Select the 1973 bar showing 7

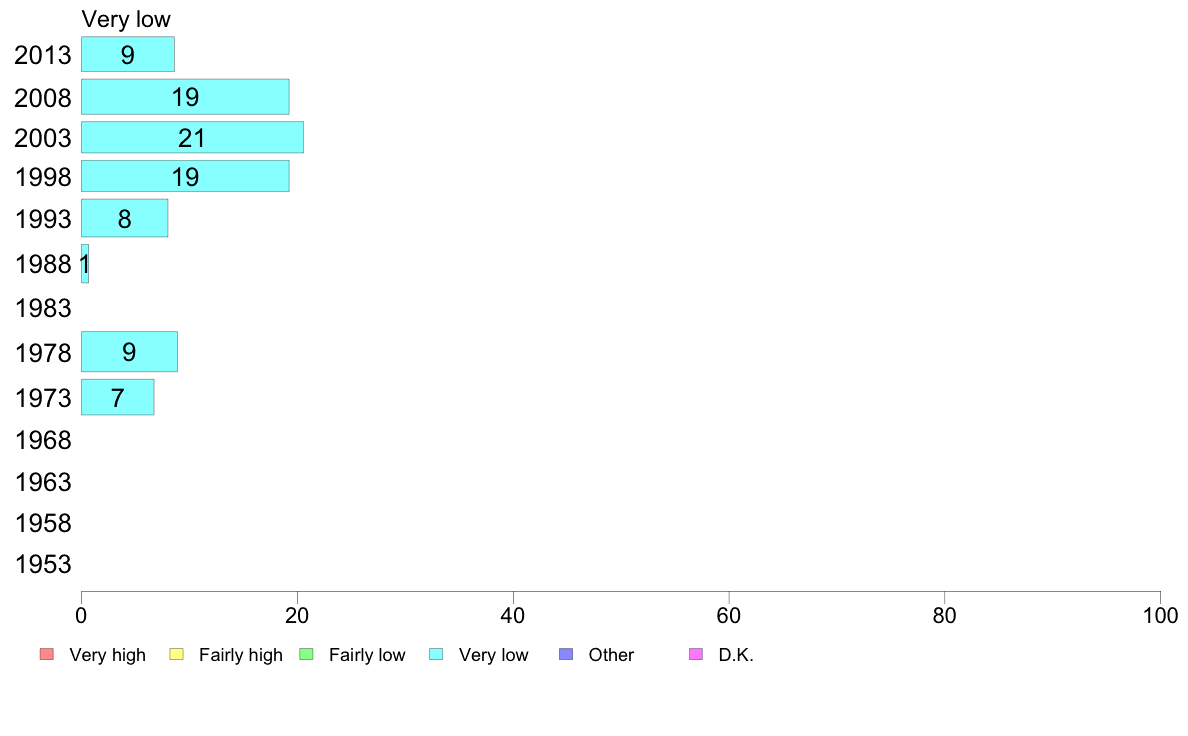117,397
